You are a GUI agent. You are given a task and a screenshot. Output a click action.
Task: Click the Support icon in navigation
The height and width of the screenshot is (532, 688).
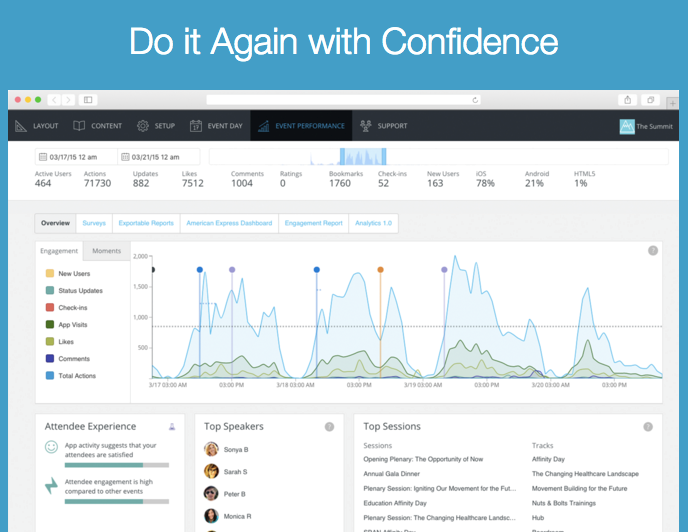366,126
